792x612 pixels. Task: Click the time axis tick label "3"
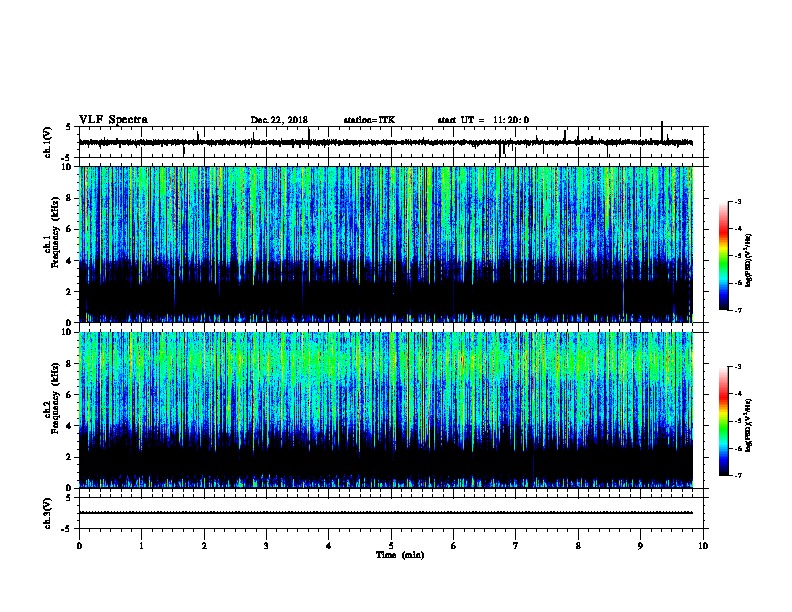pyautogui.click(x=266, y=546)
